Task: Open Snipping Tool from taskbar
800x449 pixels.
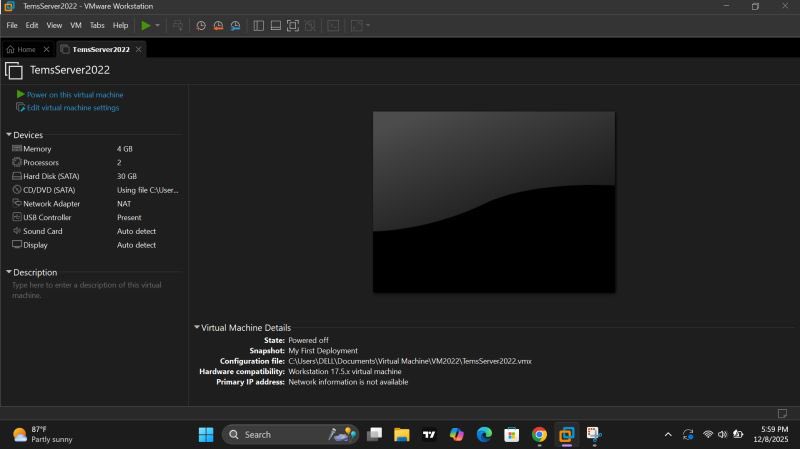Action: tap(594, 435)
